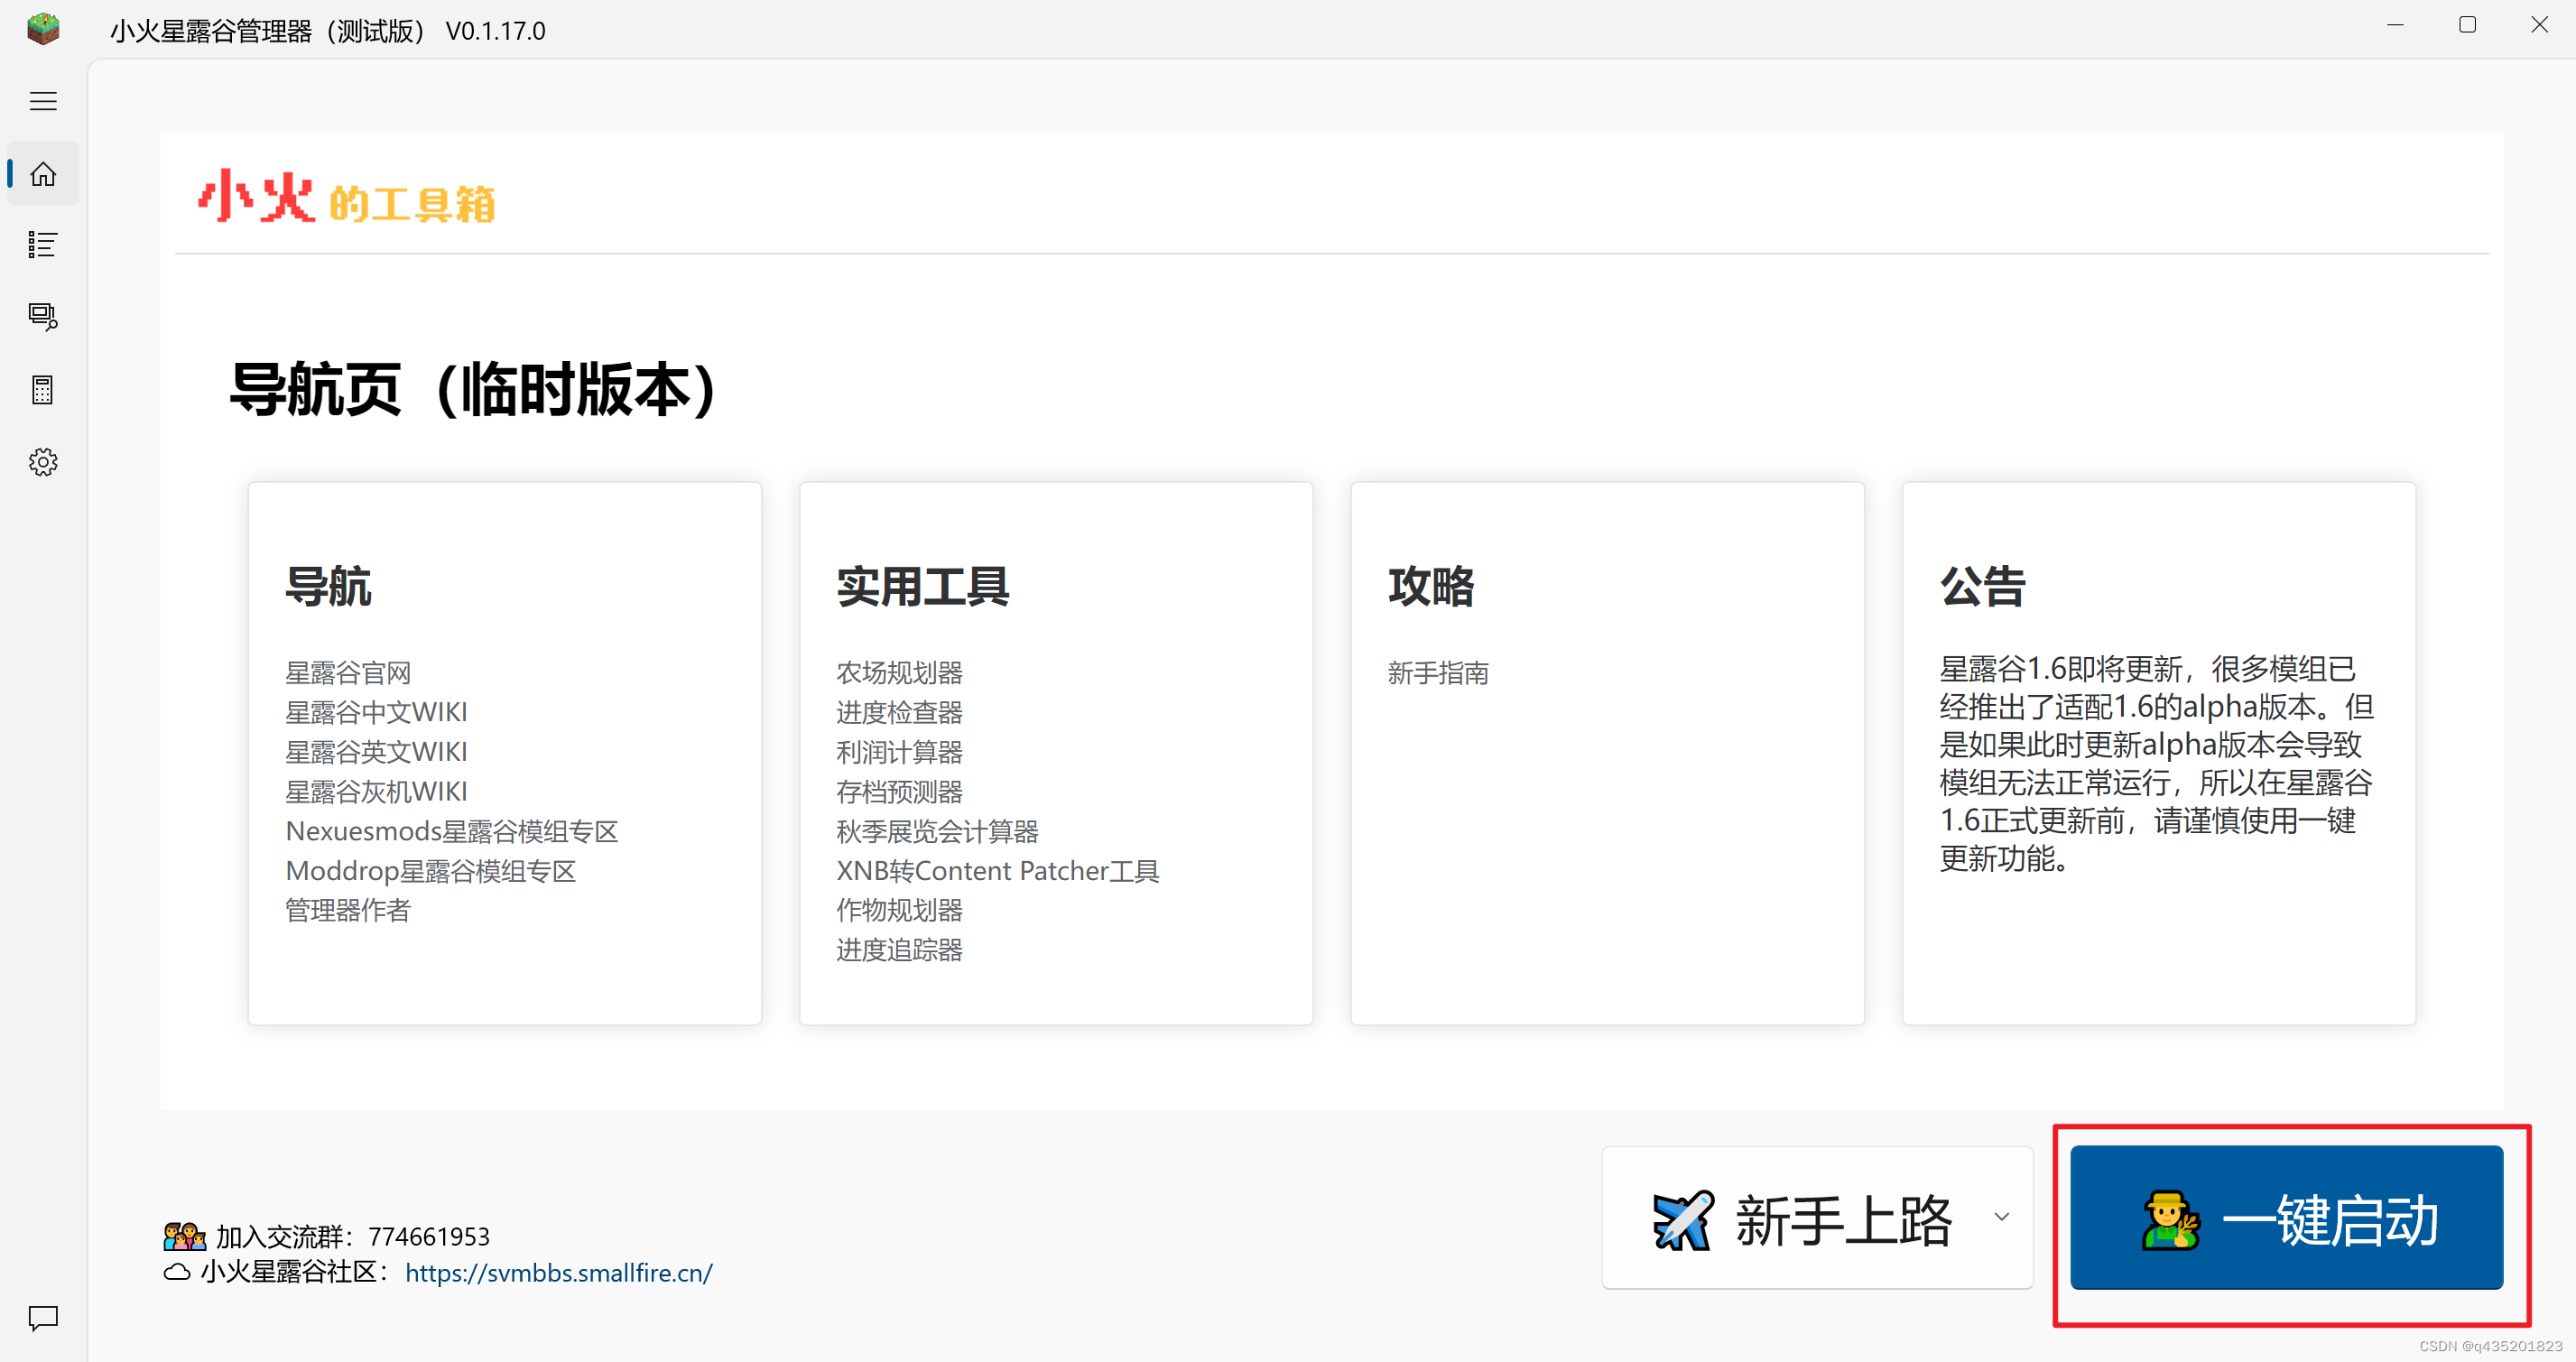Screen dimensions: 2576x1362
Task: Open the 新手指南 guide link
Action: coord(1438,672)
